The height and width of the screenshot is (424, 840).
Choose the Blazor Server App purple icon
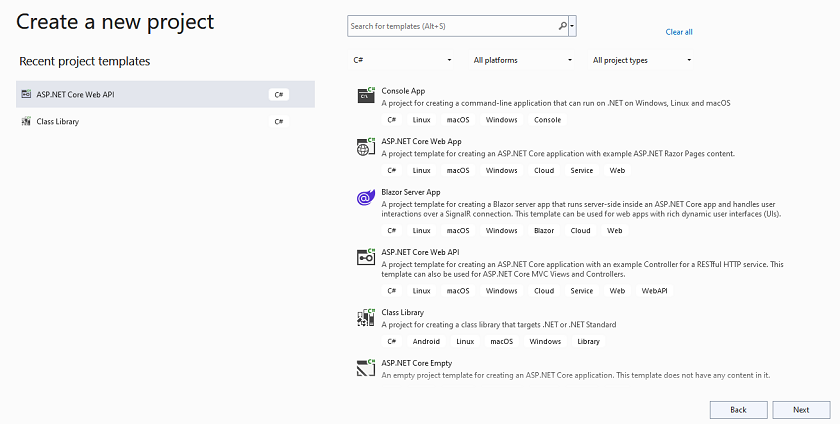coord(366,197)
